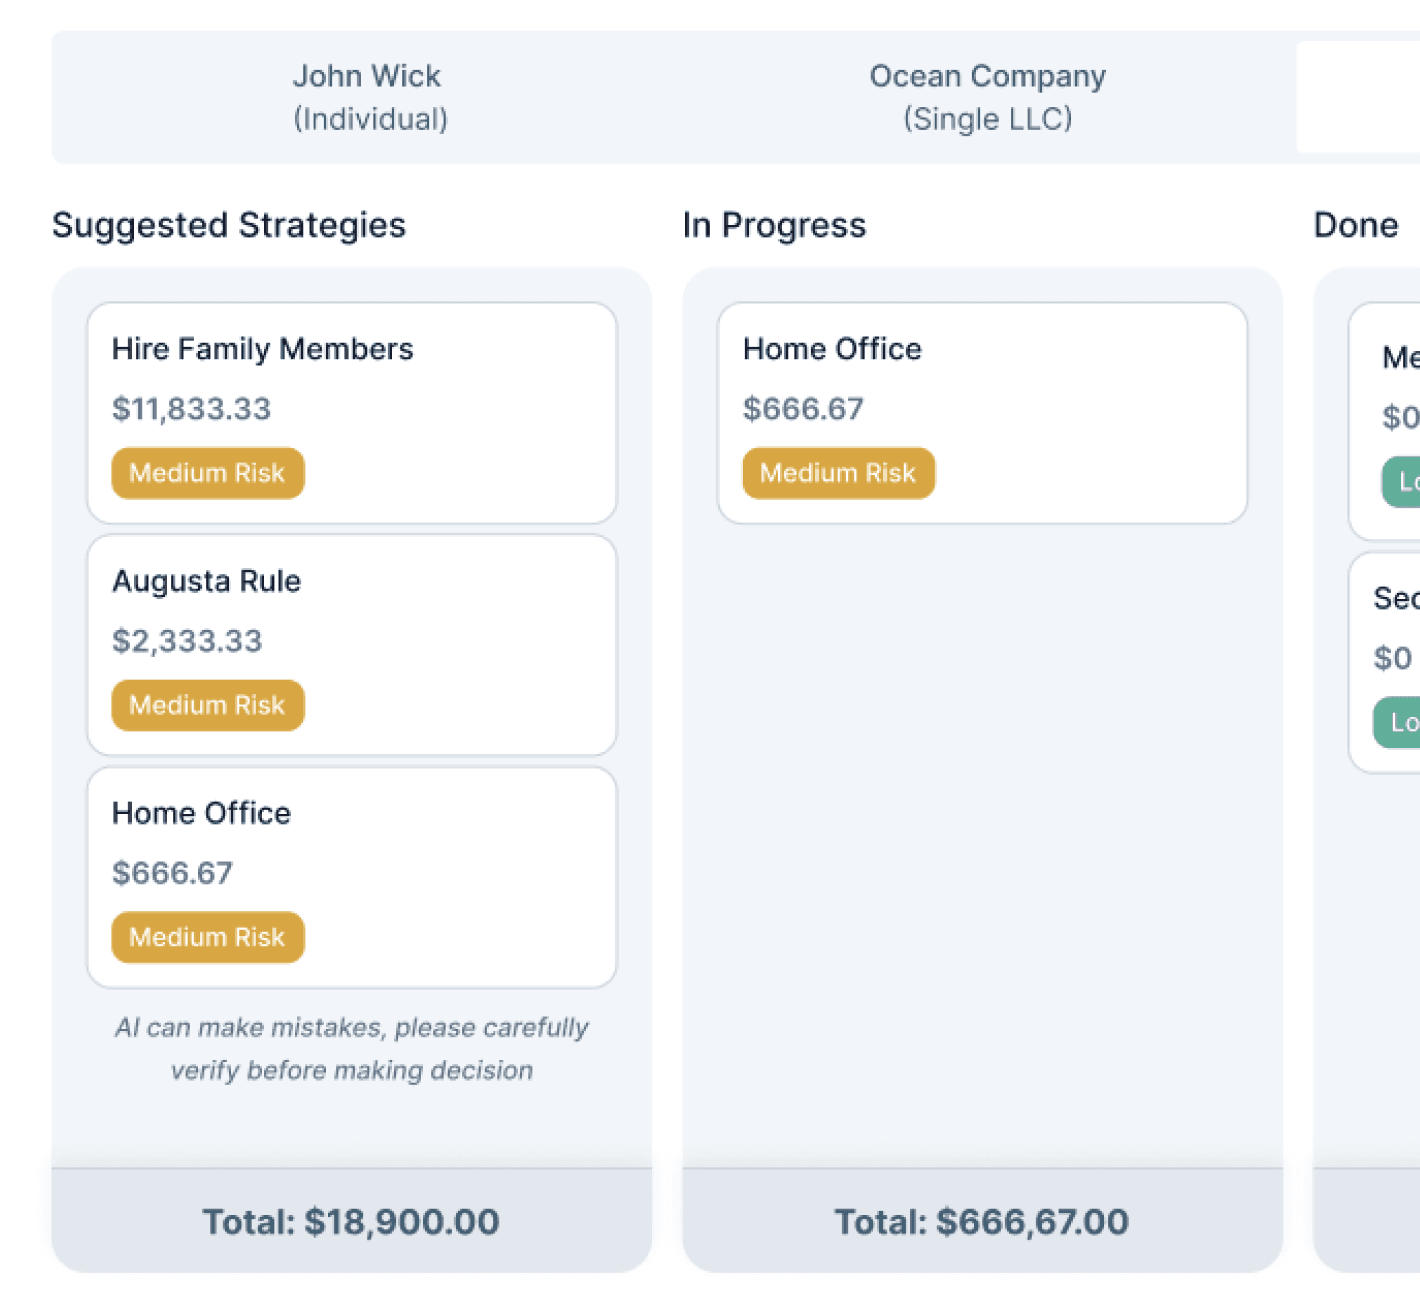Click the $11,833.33 savings amount
1420x1304 pixels.
pos(191,409)
